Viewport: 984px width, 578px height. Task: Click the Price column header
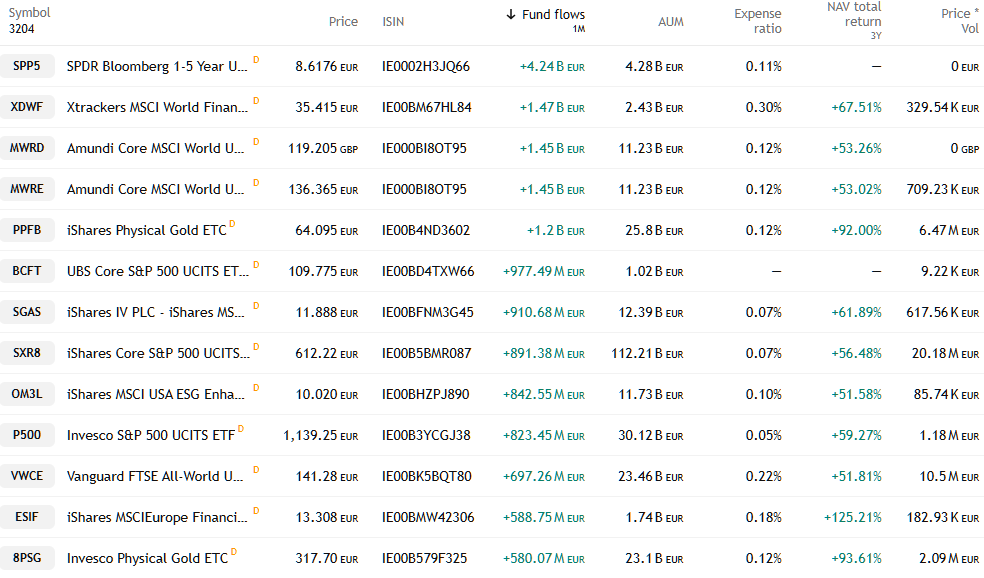(342, 22)
